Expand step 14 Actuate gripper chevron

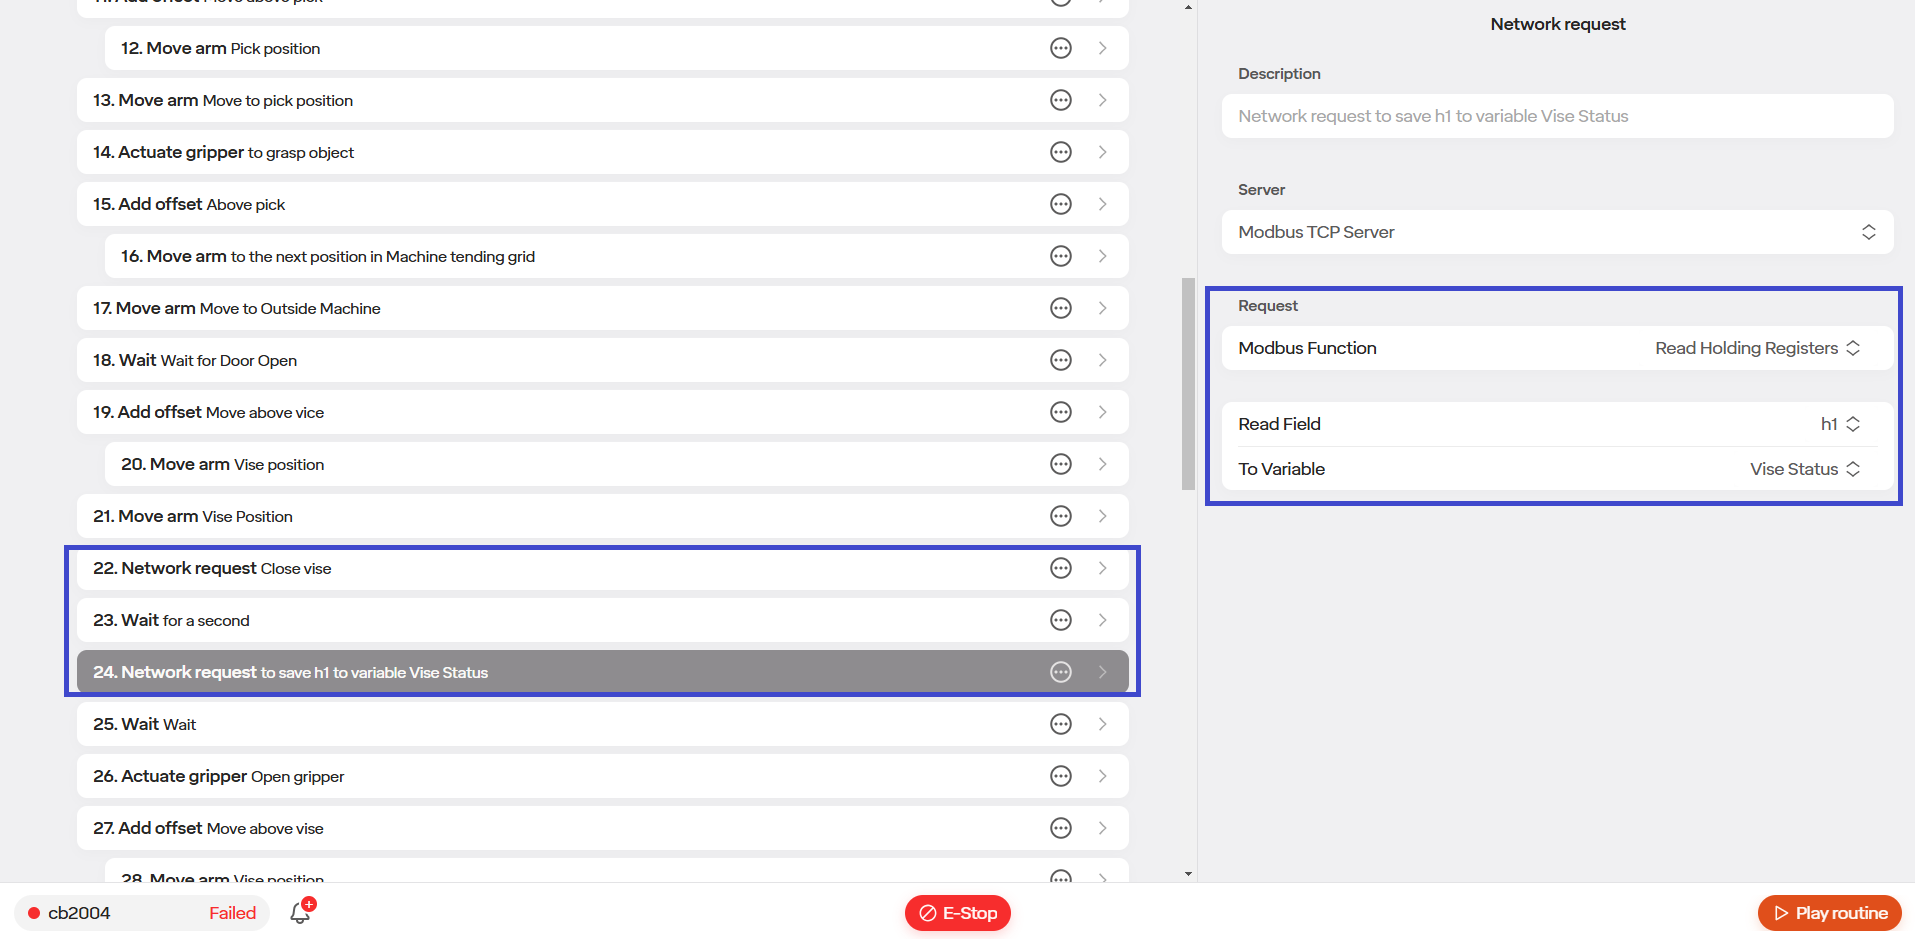[1102, 152]
